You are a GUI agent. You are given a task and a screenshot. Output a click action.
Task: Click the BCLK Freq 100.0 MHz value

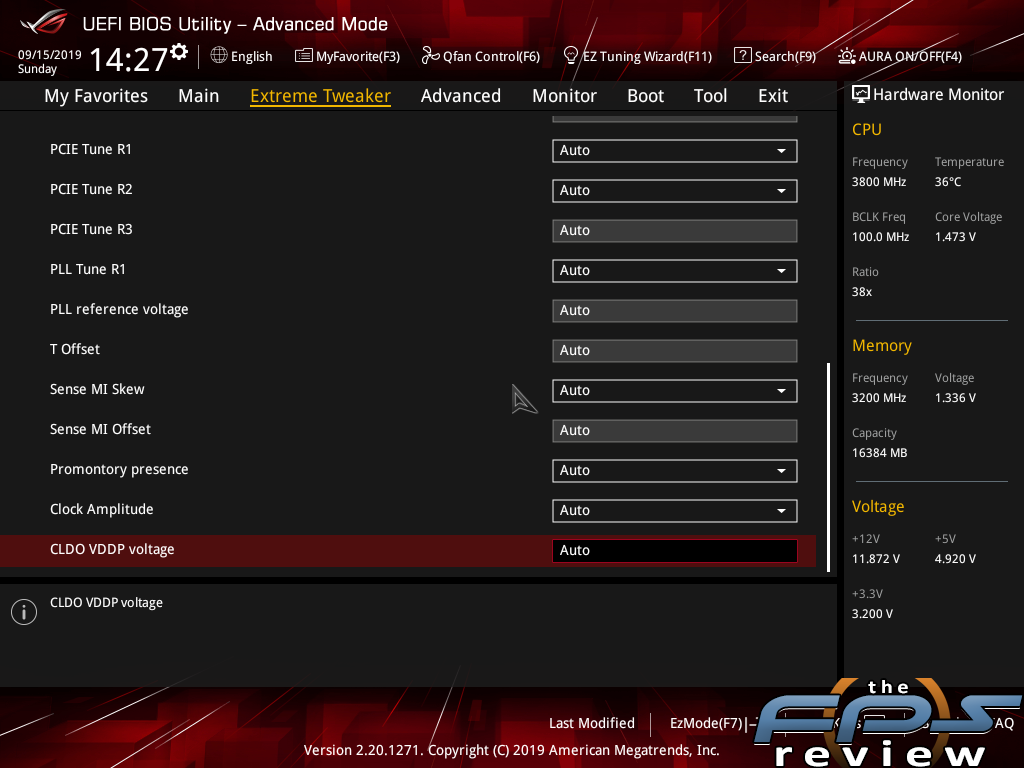880,237
